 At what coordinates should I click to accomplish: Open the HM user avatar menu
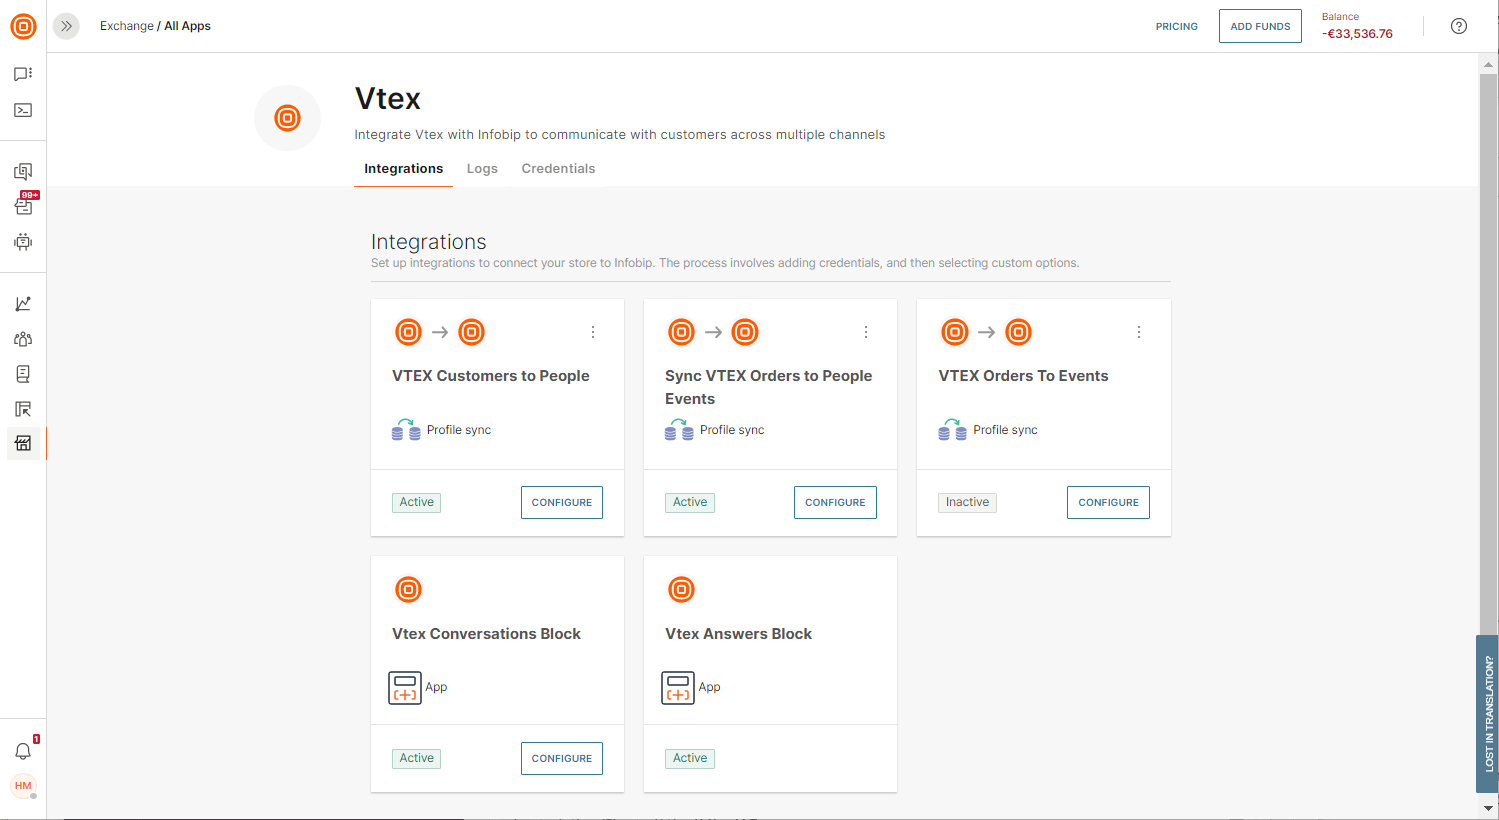23,786
